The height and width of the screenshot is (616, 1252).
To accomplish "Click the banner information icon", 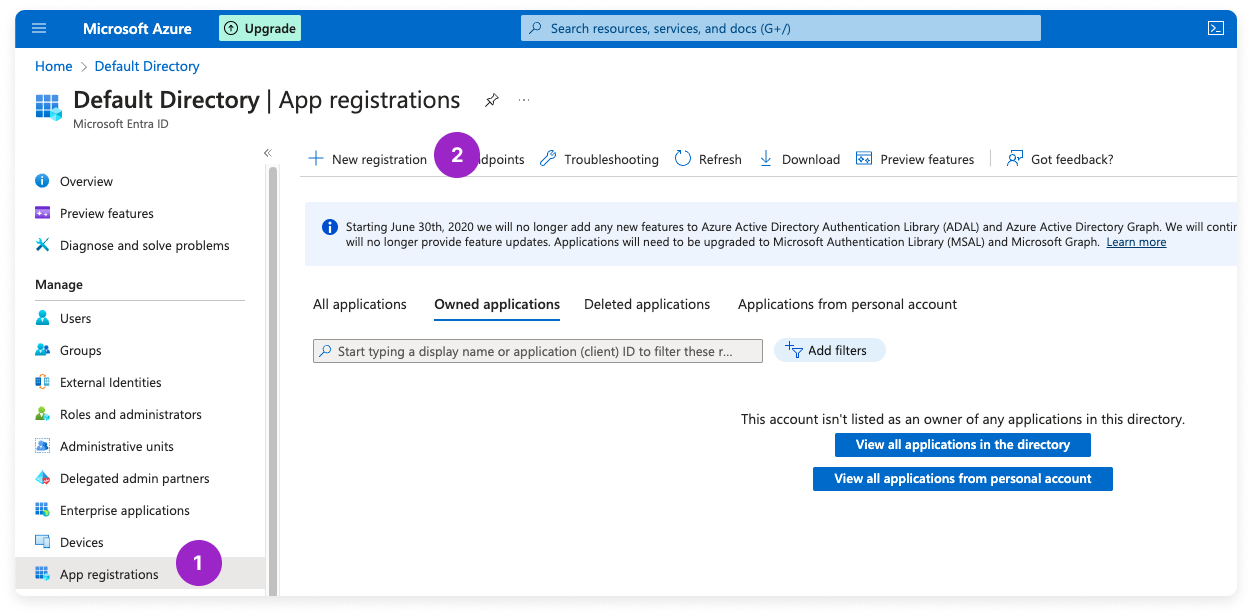I will point(330,227).
